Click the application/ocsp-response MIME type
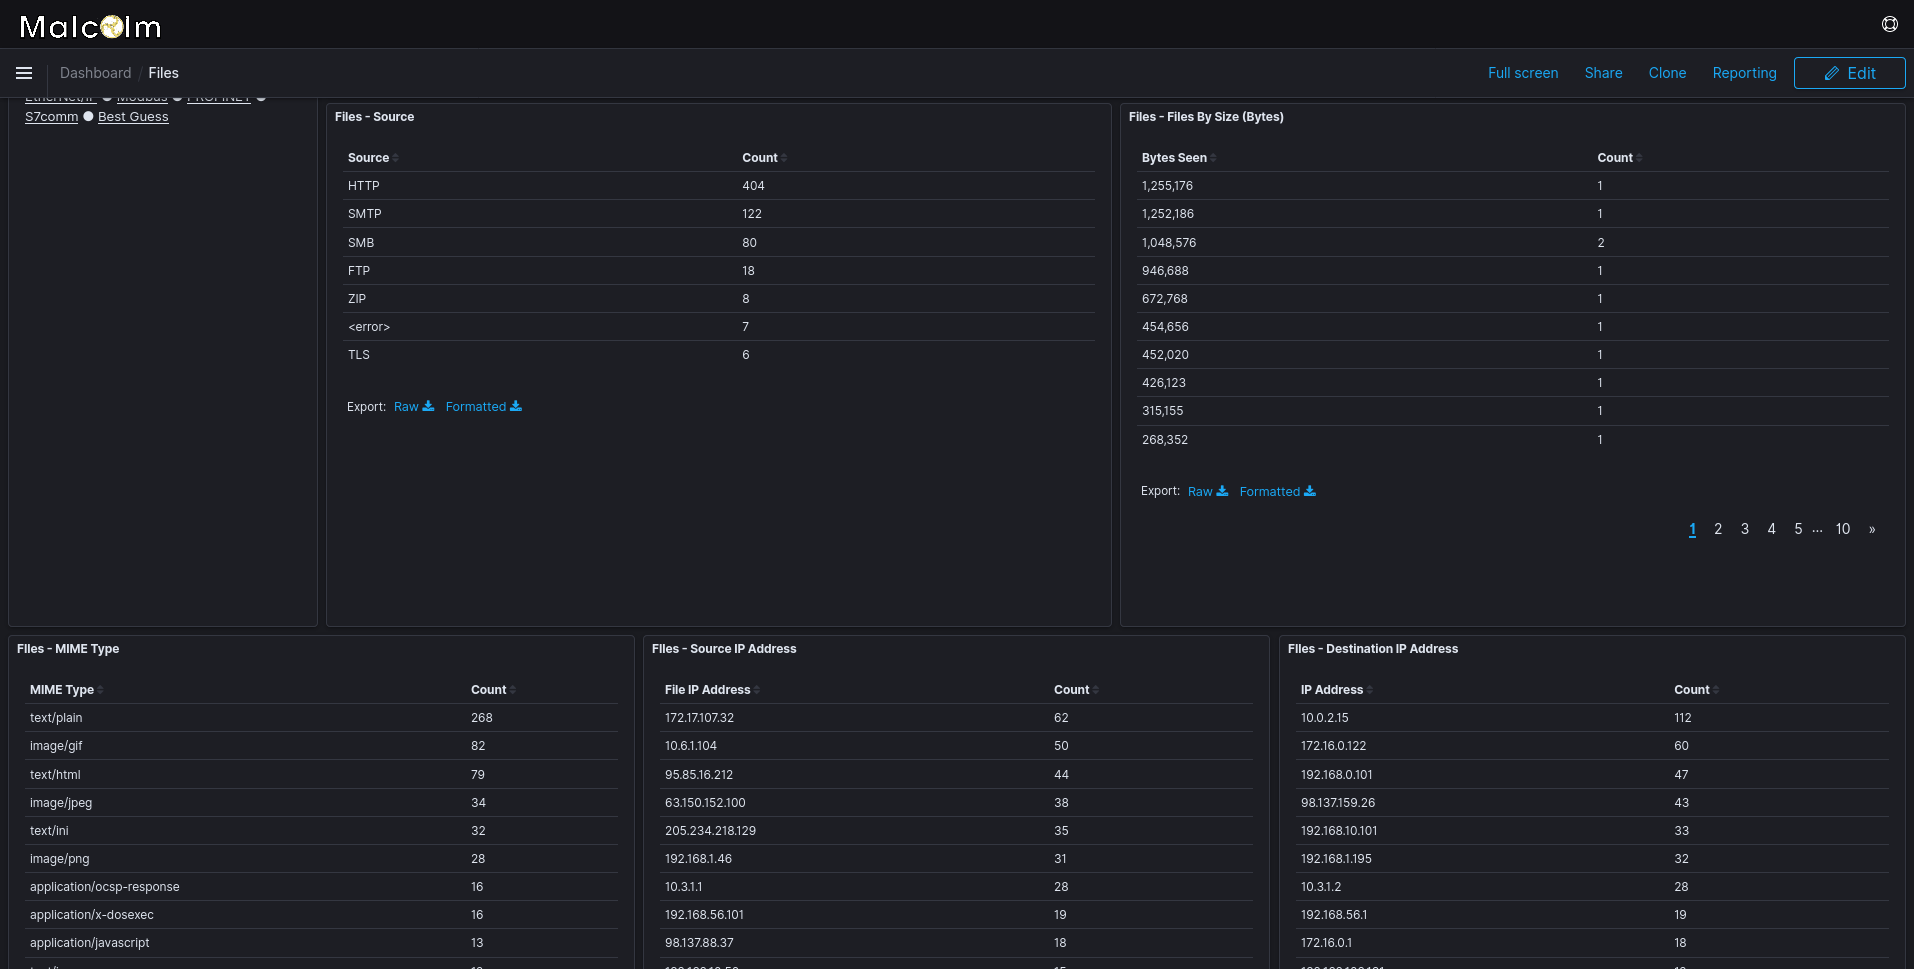1914x969 pixels. [x=105, y=887]
